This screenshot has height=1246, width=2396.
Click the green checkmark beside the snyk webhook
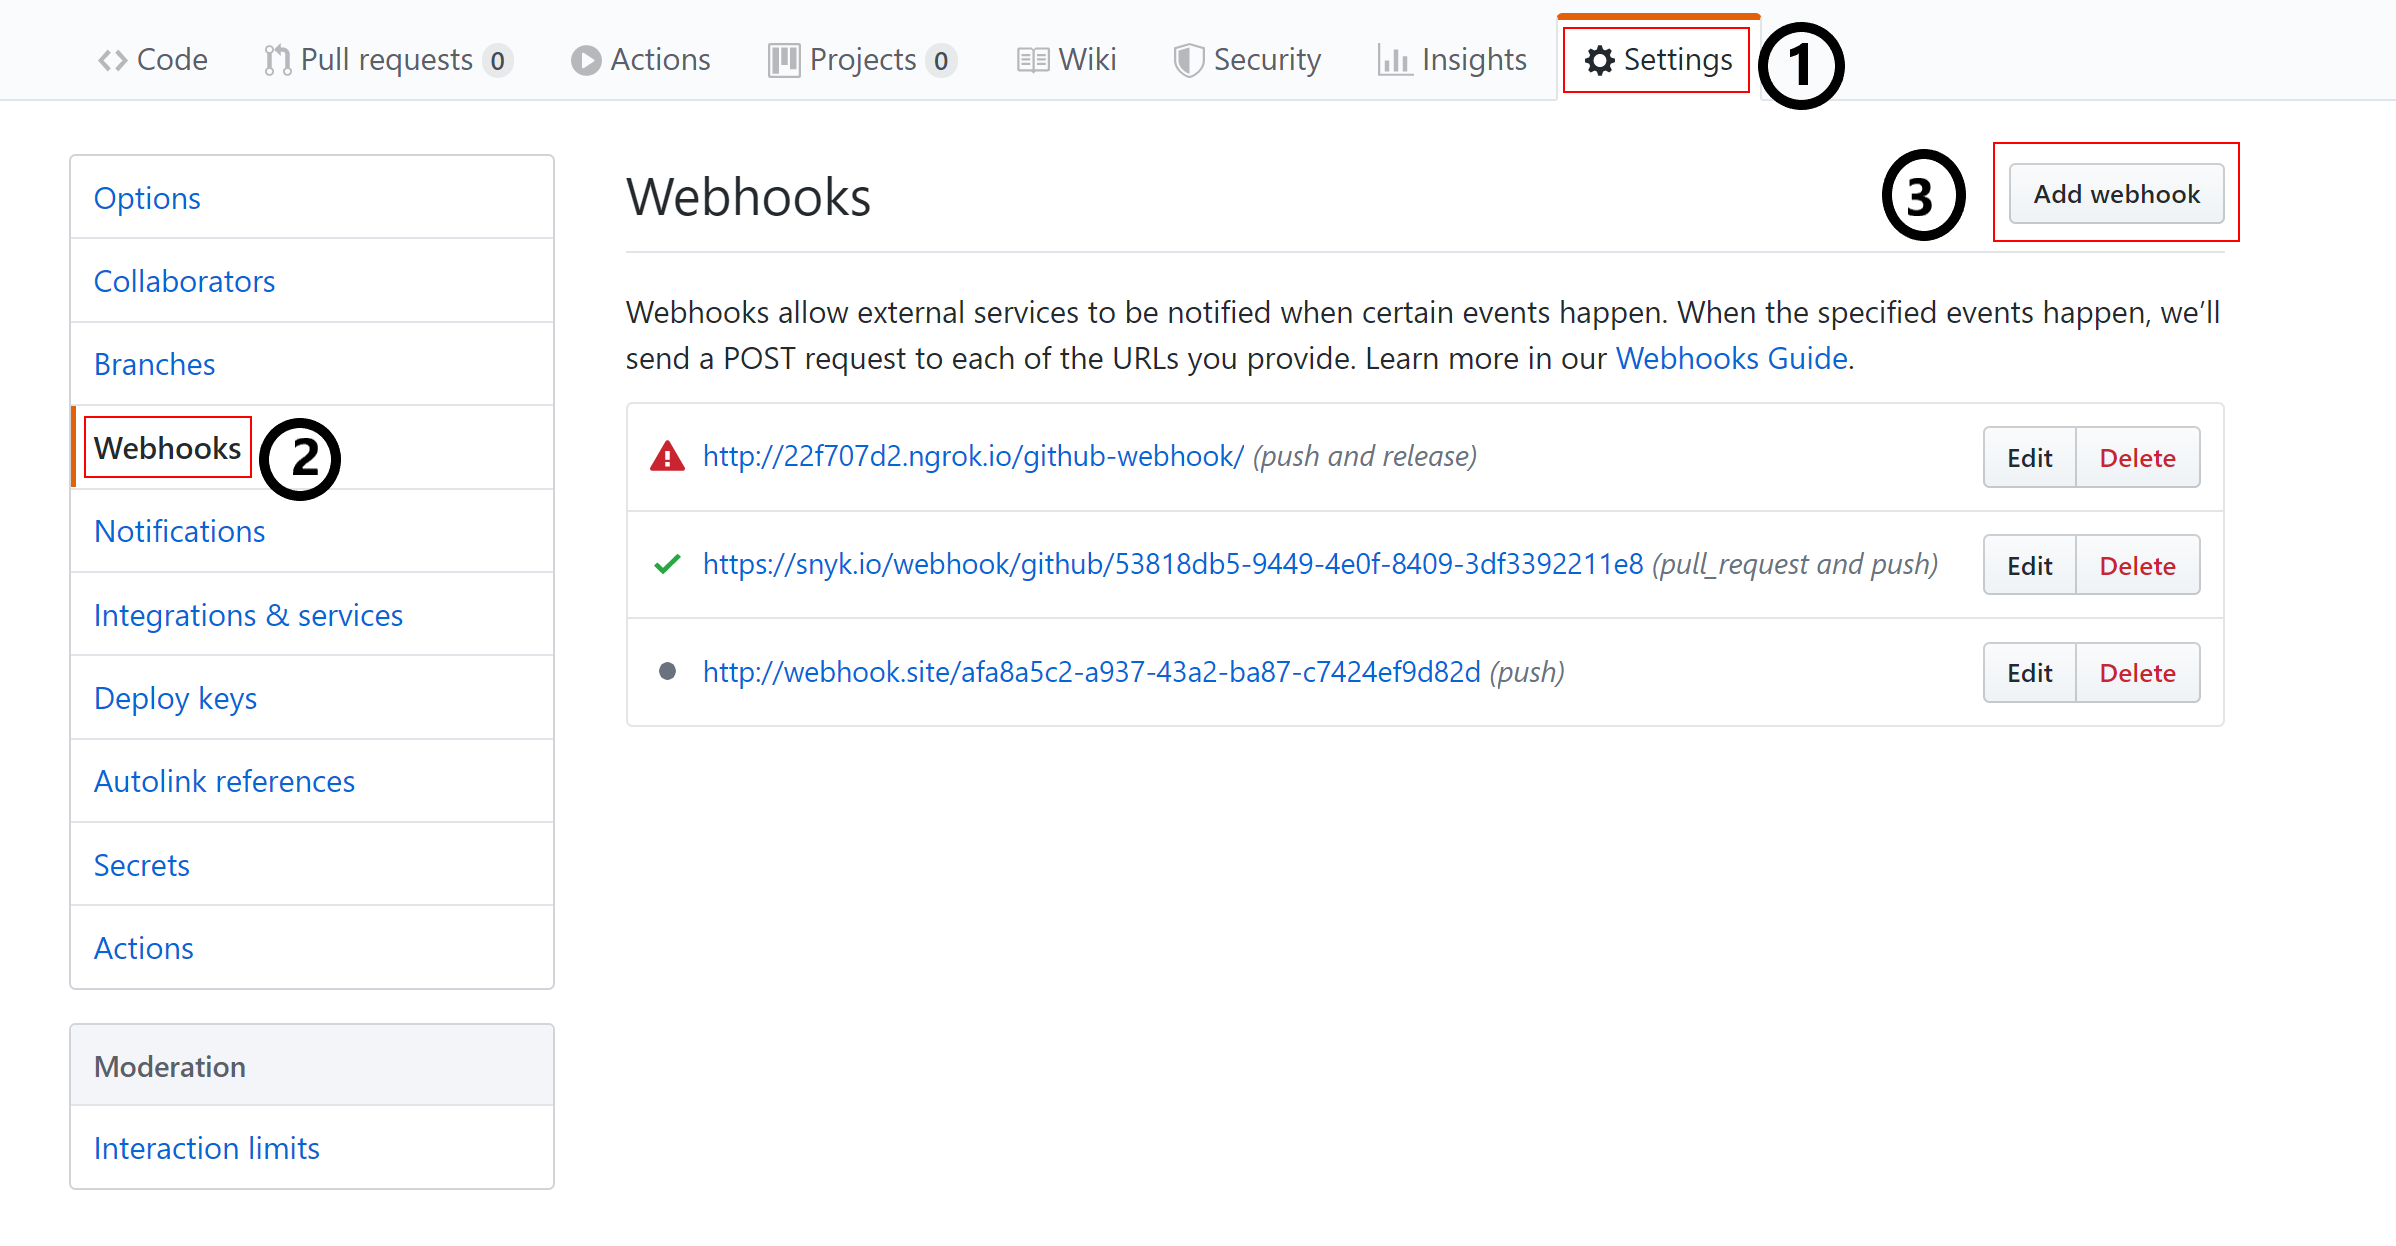coord(667,565)
